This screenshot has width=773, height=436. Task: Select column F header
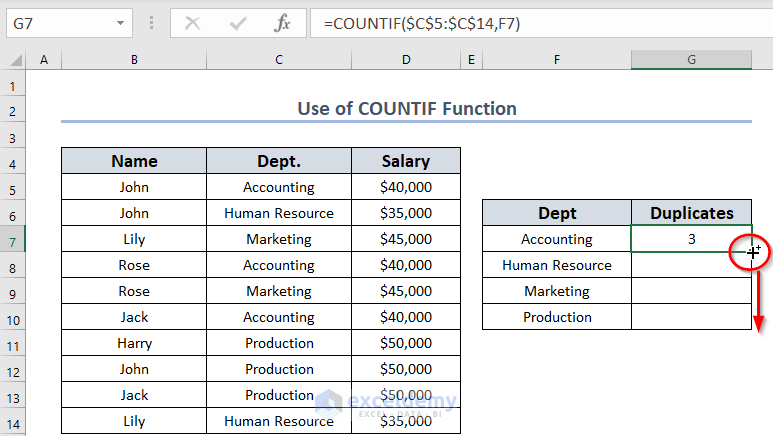coord(556,61)
